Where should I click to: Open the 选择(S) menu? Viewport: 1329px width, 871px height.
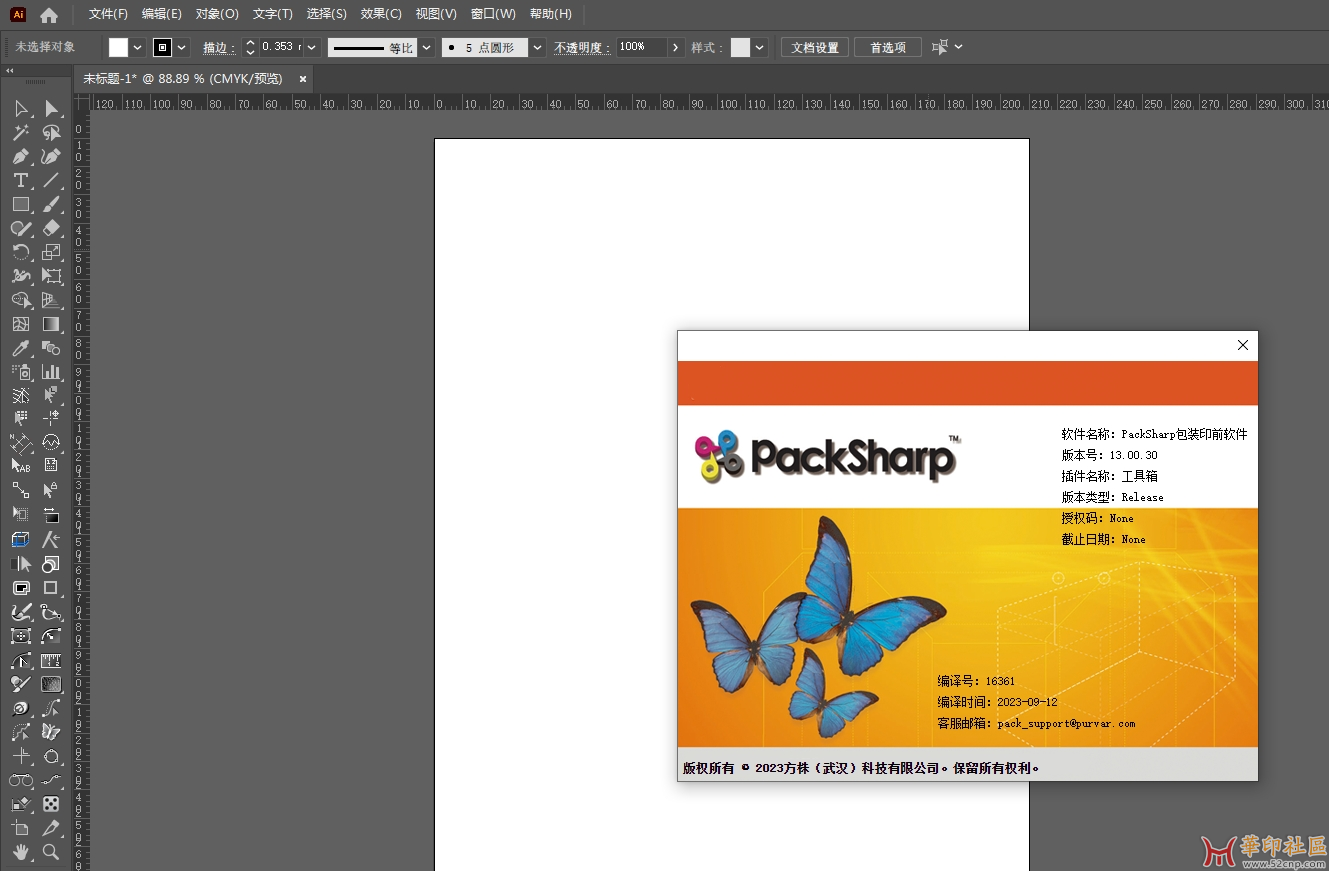(x=327, y=14)
